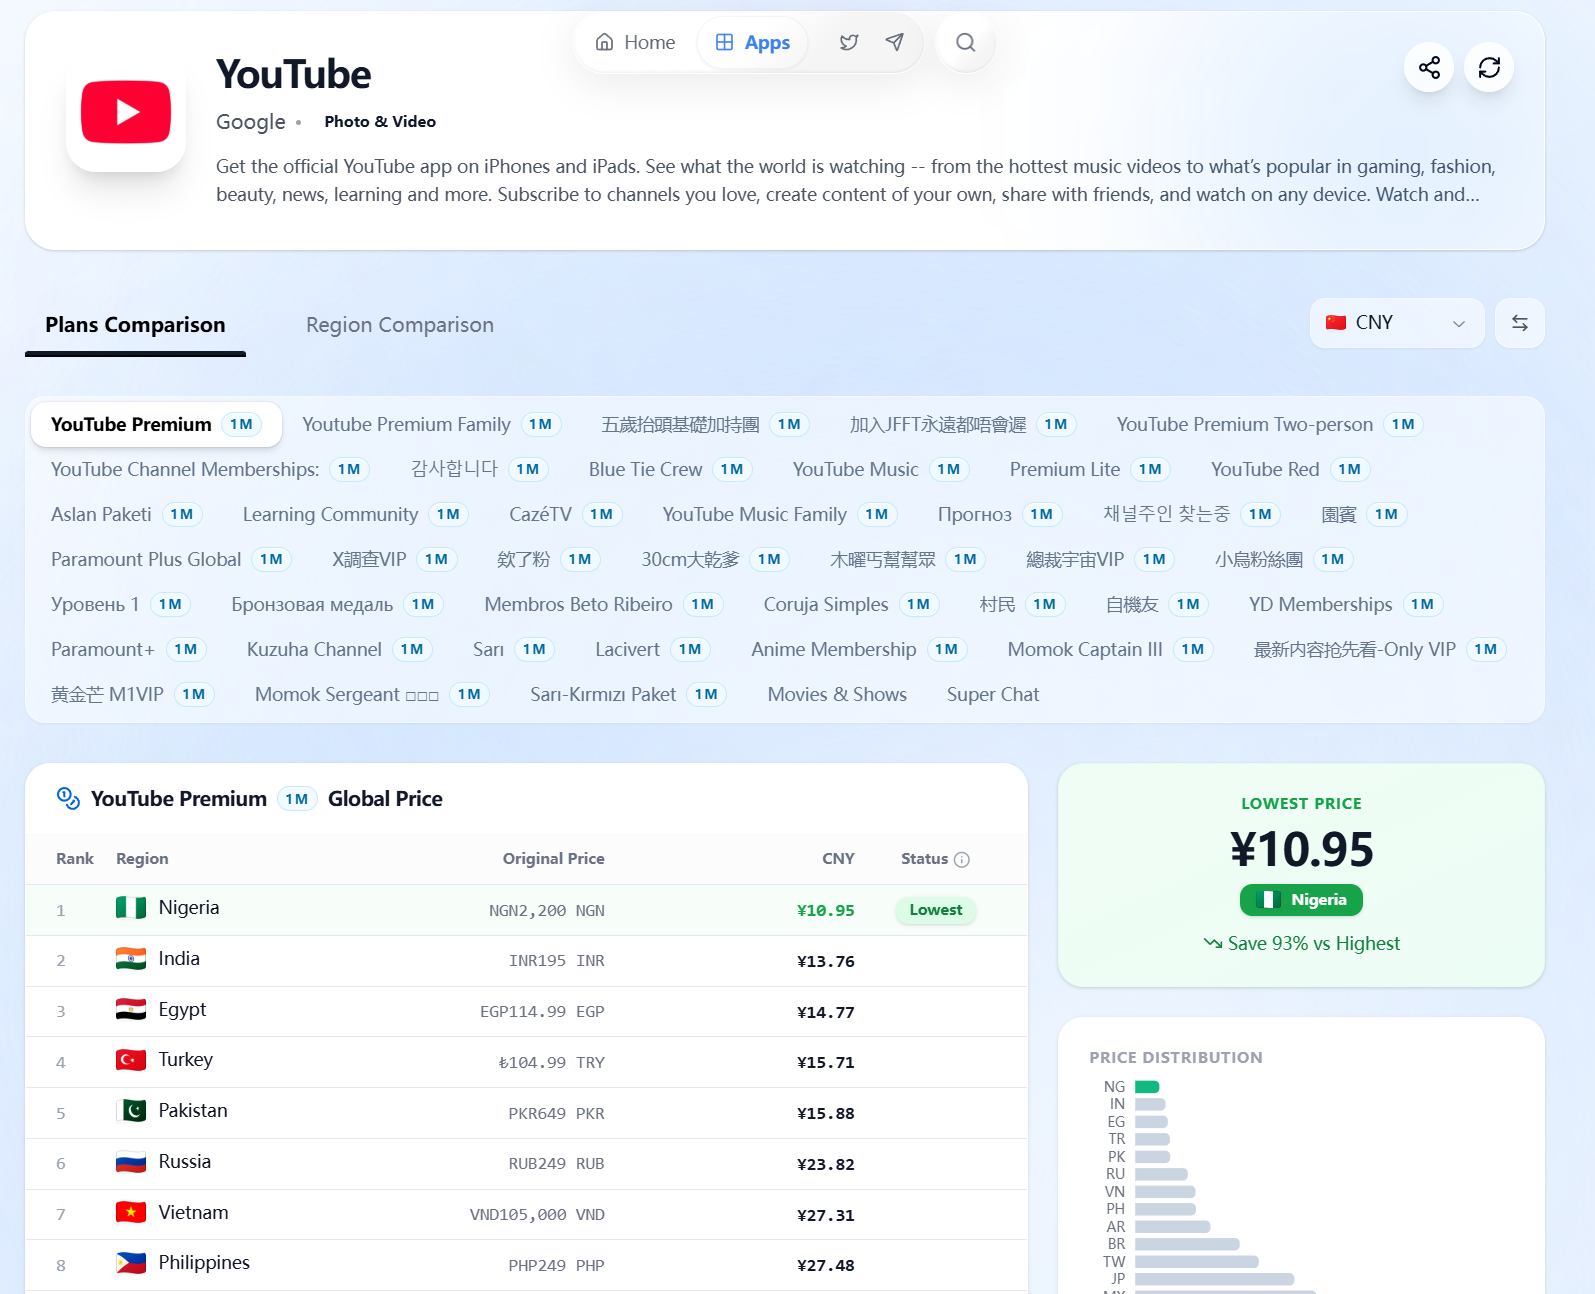The image size is (1595, 1294).
Task: Click the Nigeria flag in row 1
Action: 131,908
